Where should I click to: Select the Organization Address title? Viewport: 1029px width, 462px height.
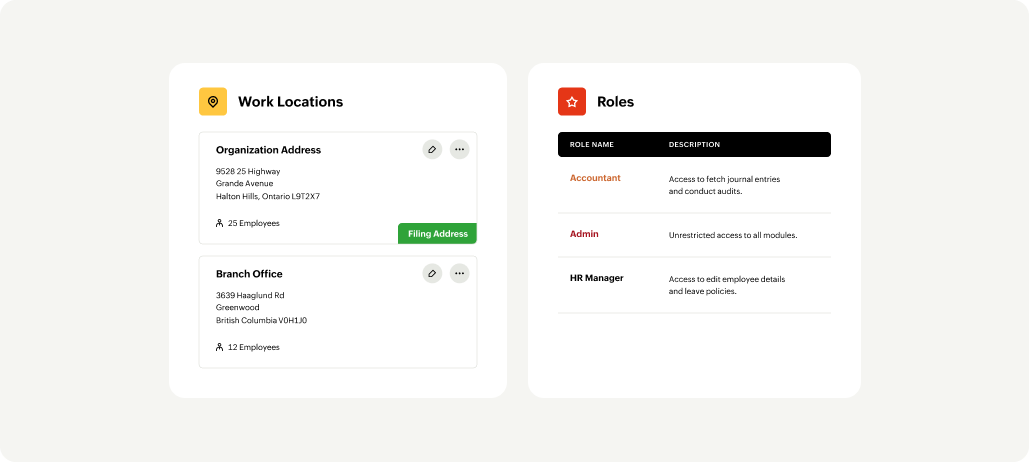point(268,150)
